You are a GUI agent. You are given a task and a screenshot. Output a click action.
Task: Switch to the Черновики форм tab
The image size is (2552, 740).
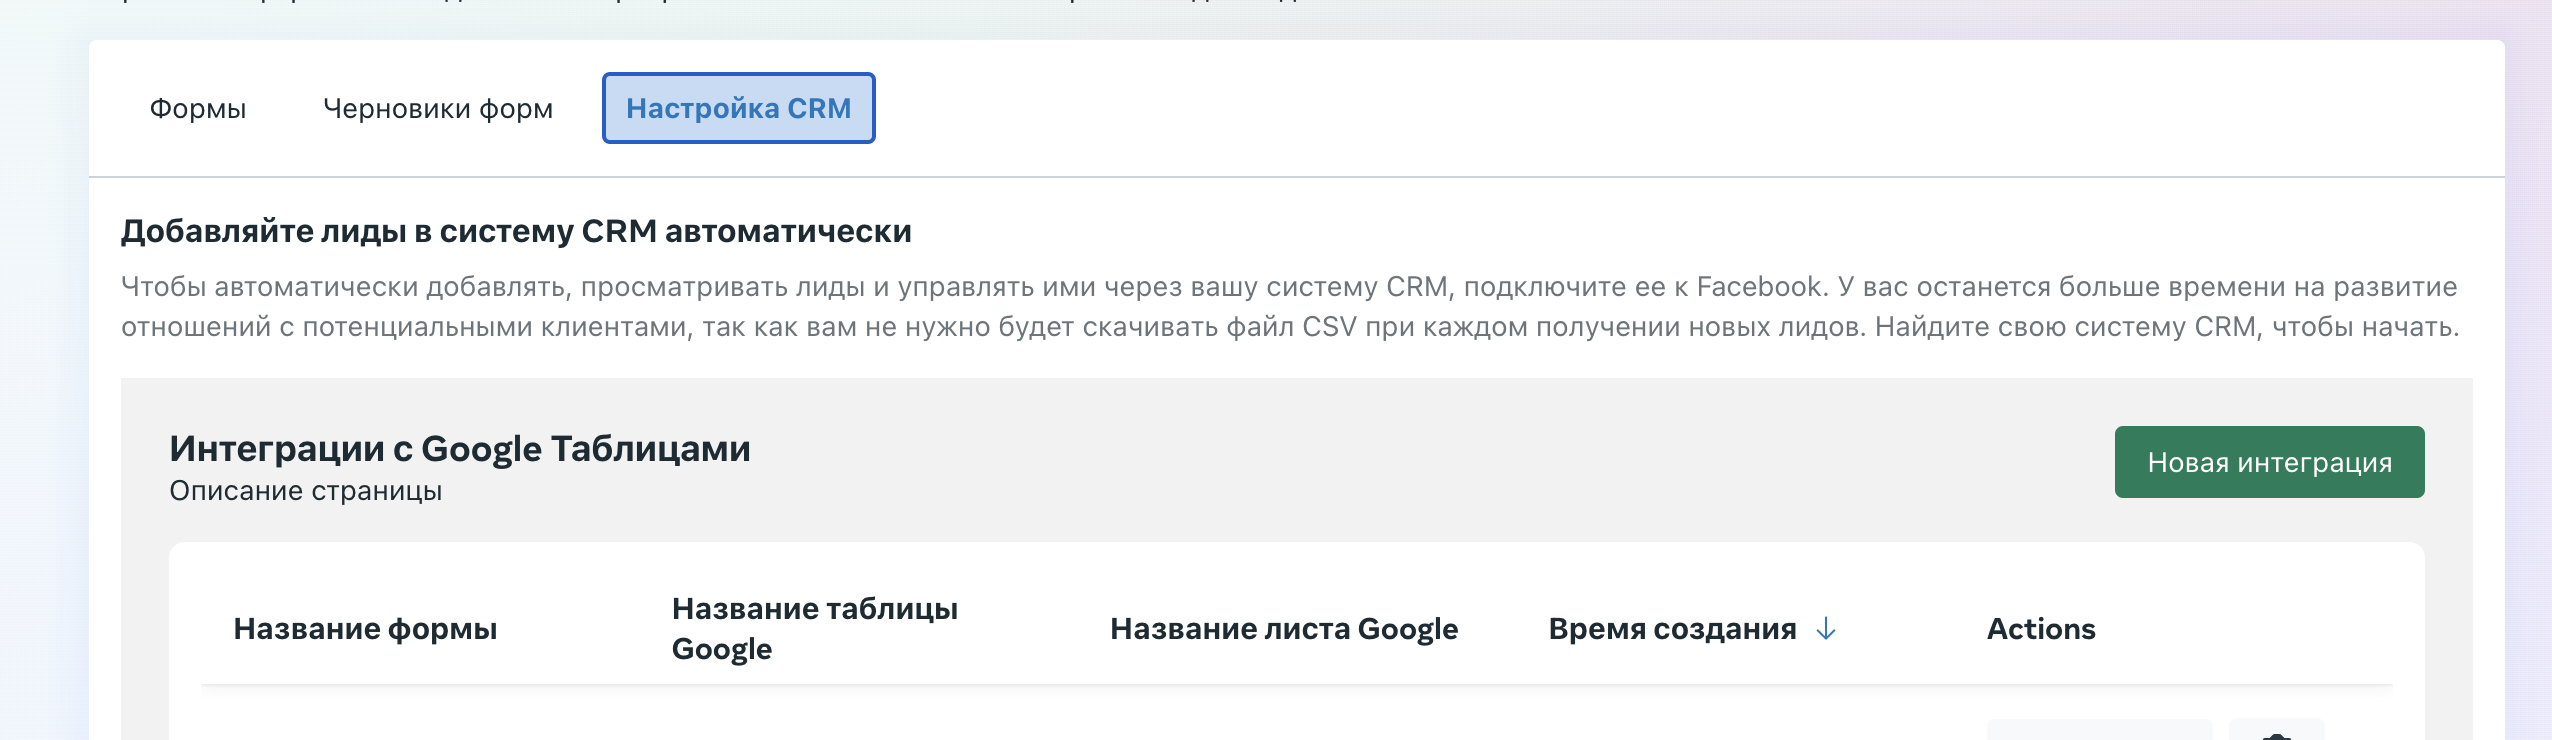[x=438, y=108]
